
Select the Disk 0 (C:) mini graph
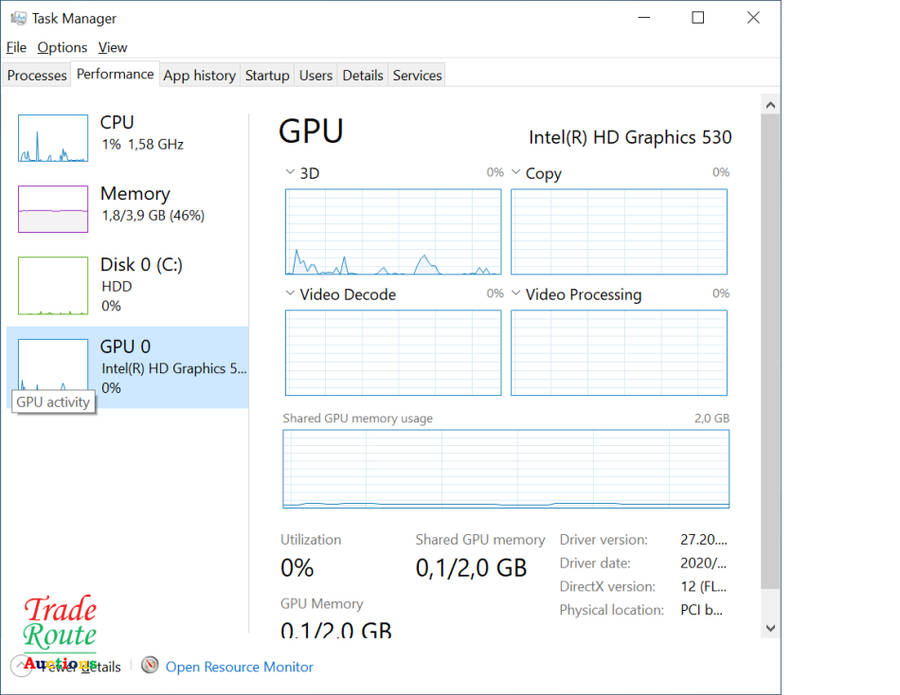tap(53, 285)
